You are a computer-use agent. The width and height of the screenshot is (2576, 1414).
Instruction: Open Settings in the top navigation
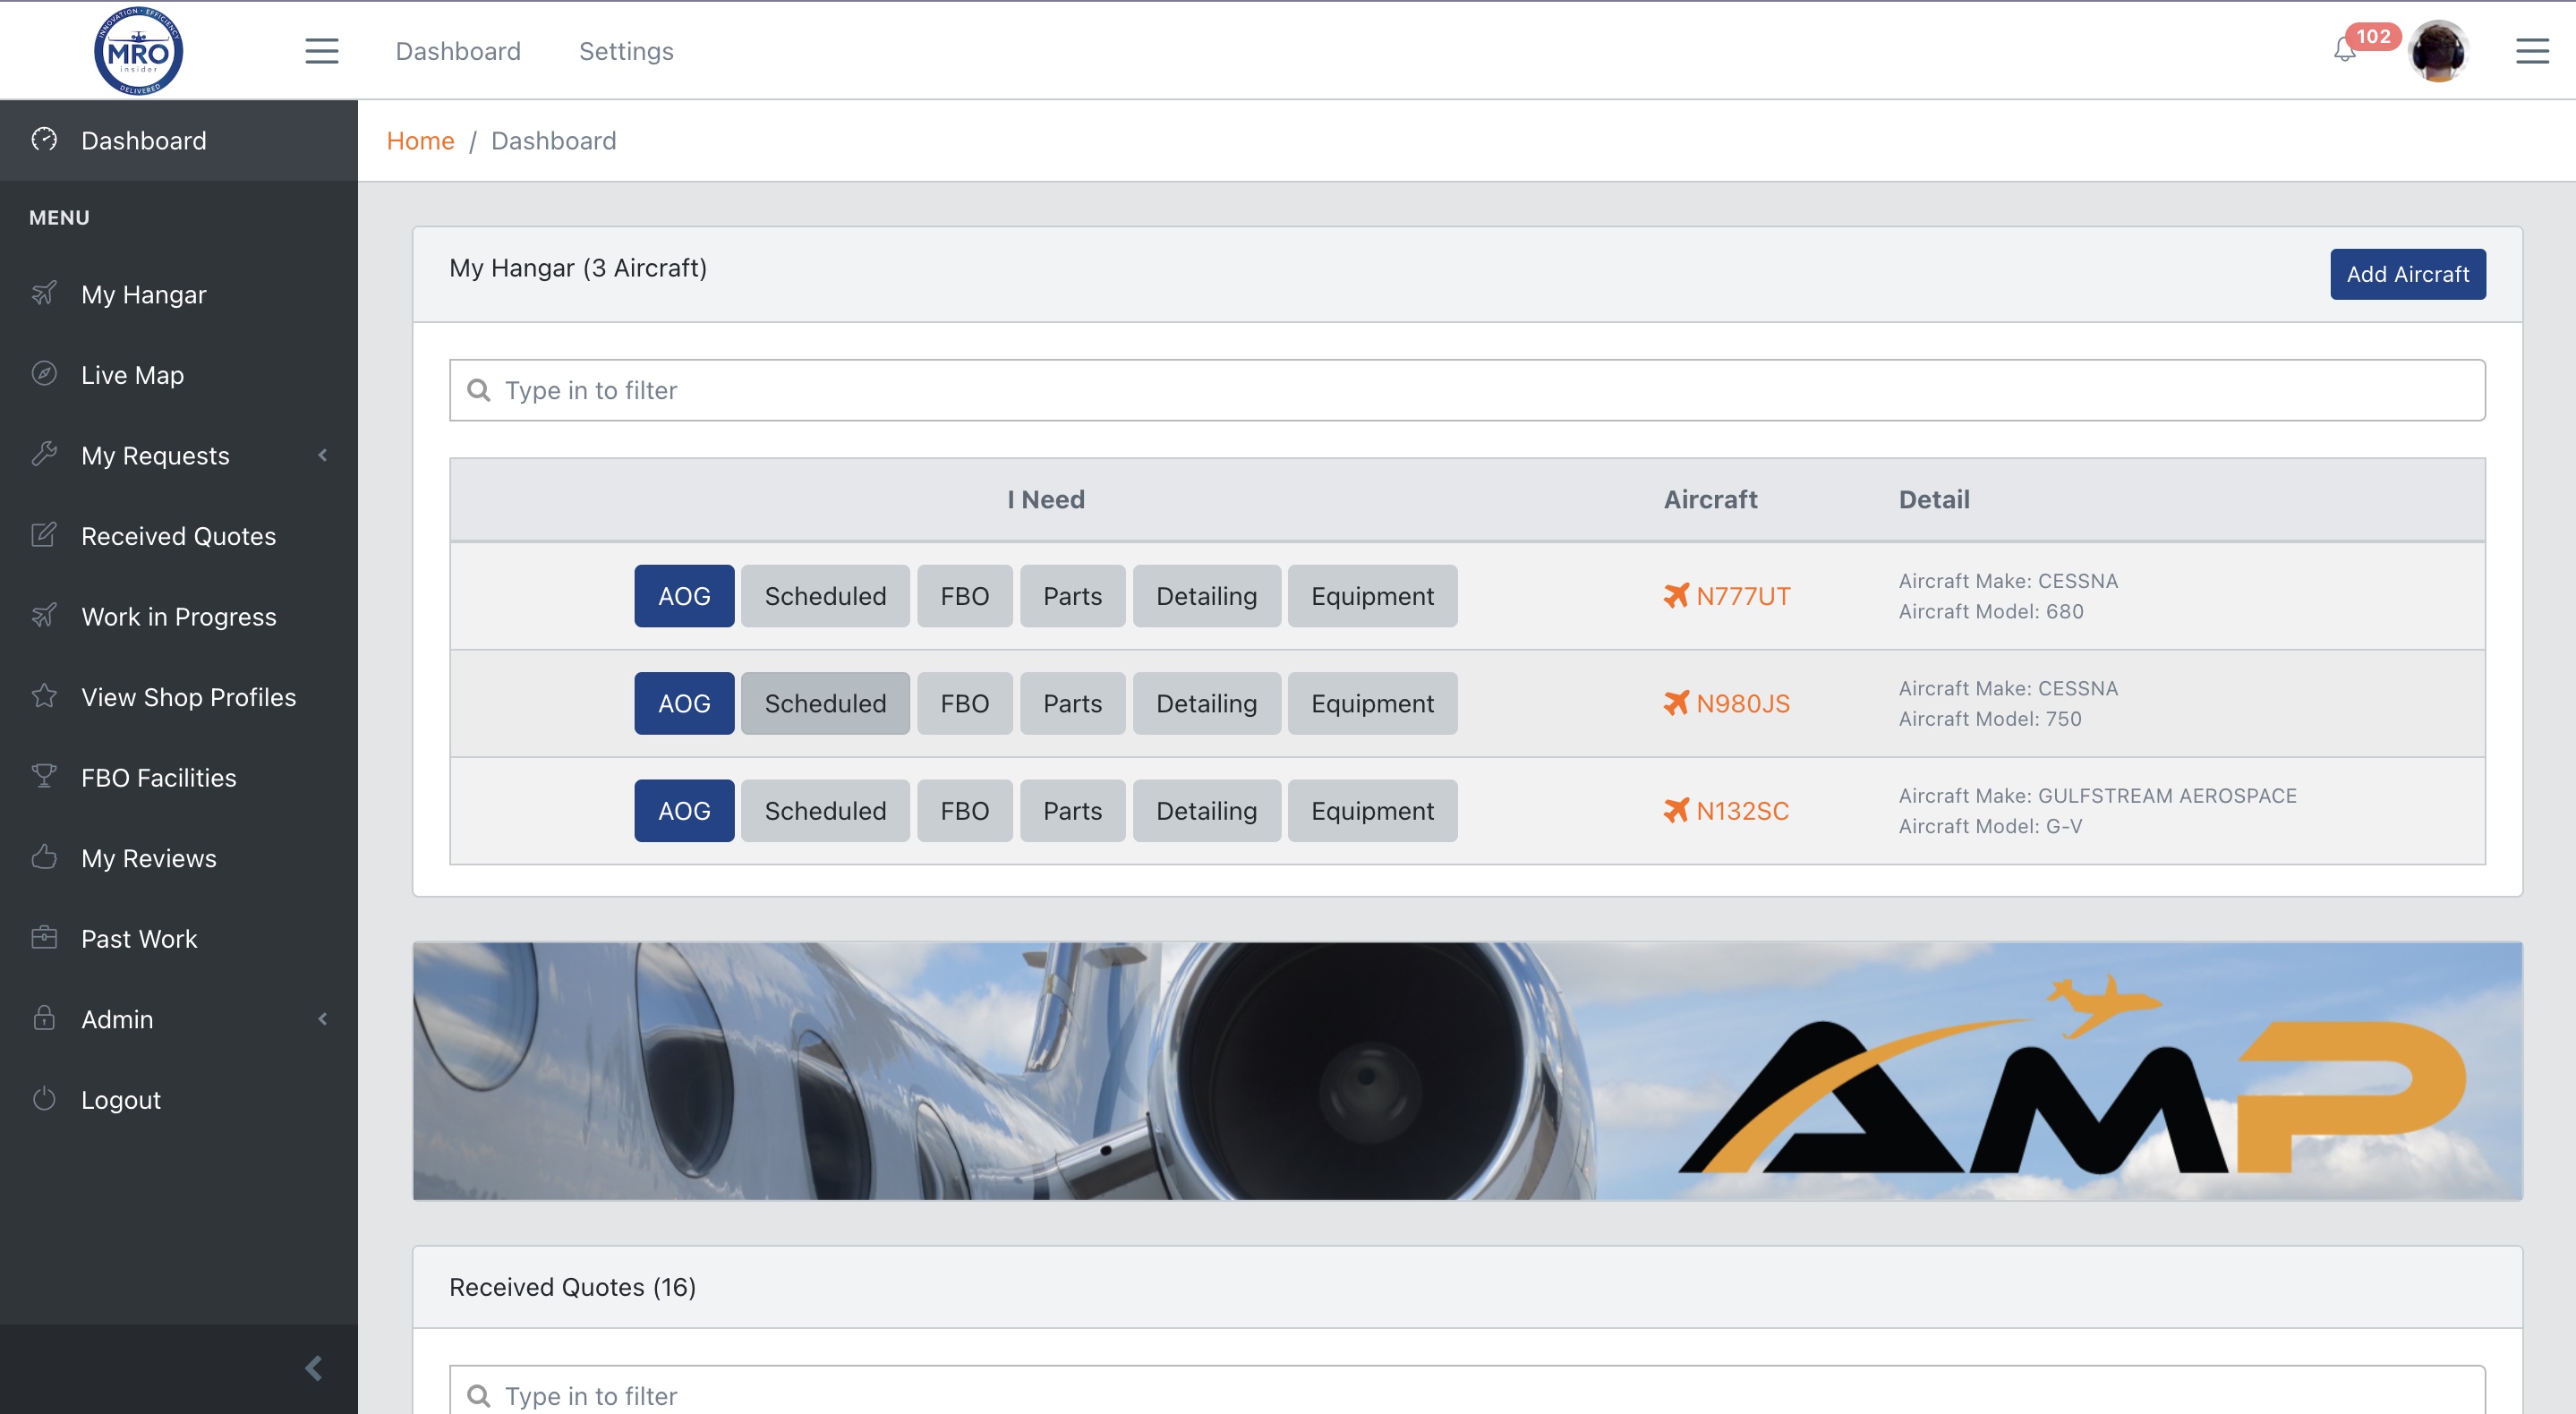(x=626, y=51)
